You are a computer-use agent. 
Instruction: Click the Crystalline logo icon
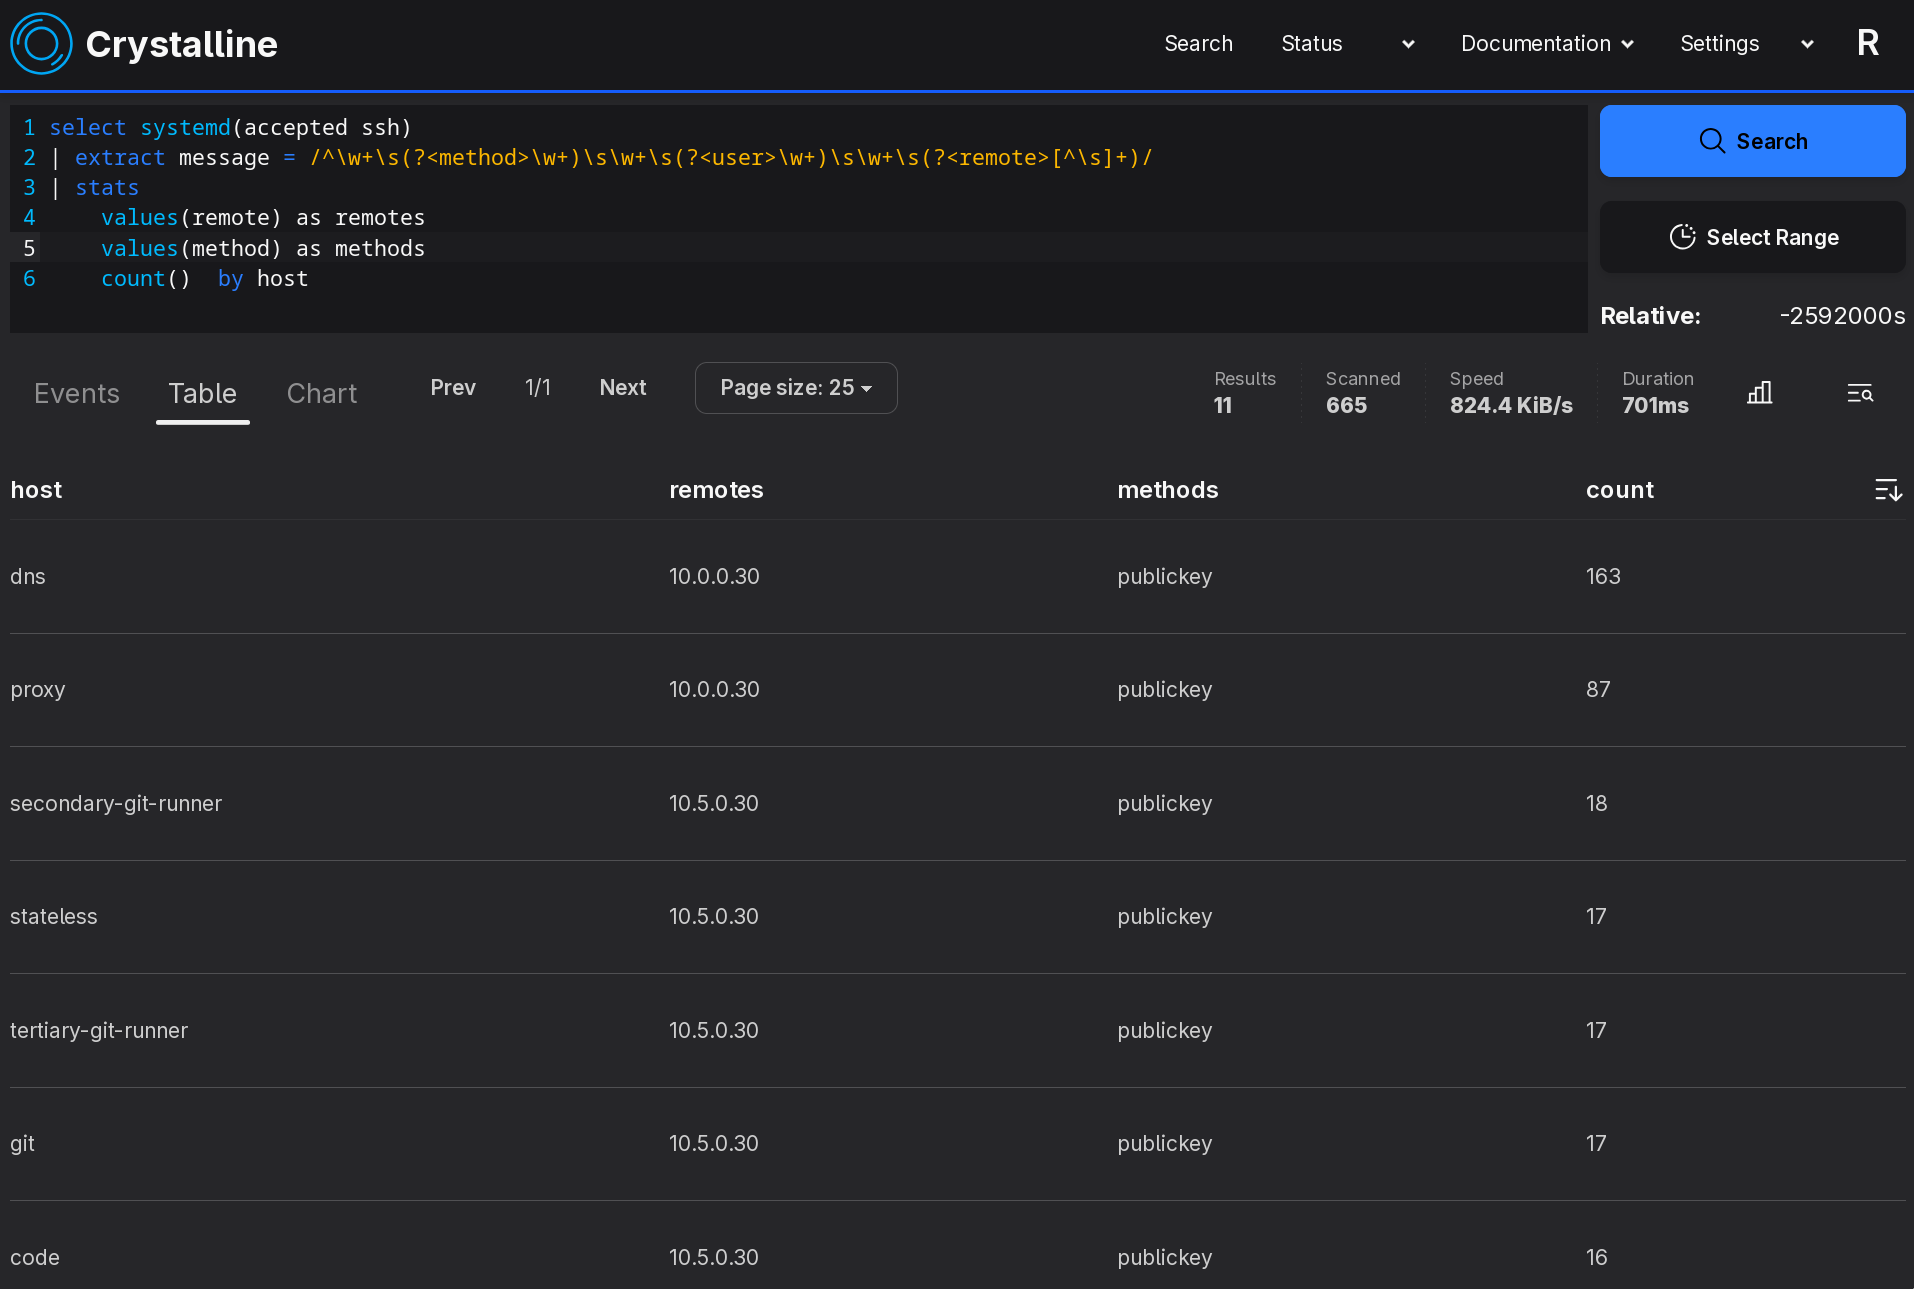pyautogui.click(x=41, y=44)
